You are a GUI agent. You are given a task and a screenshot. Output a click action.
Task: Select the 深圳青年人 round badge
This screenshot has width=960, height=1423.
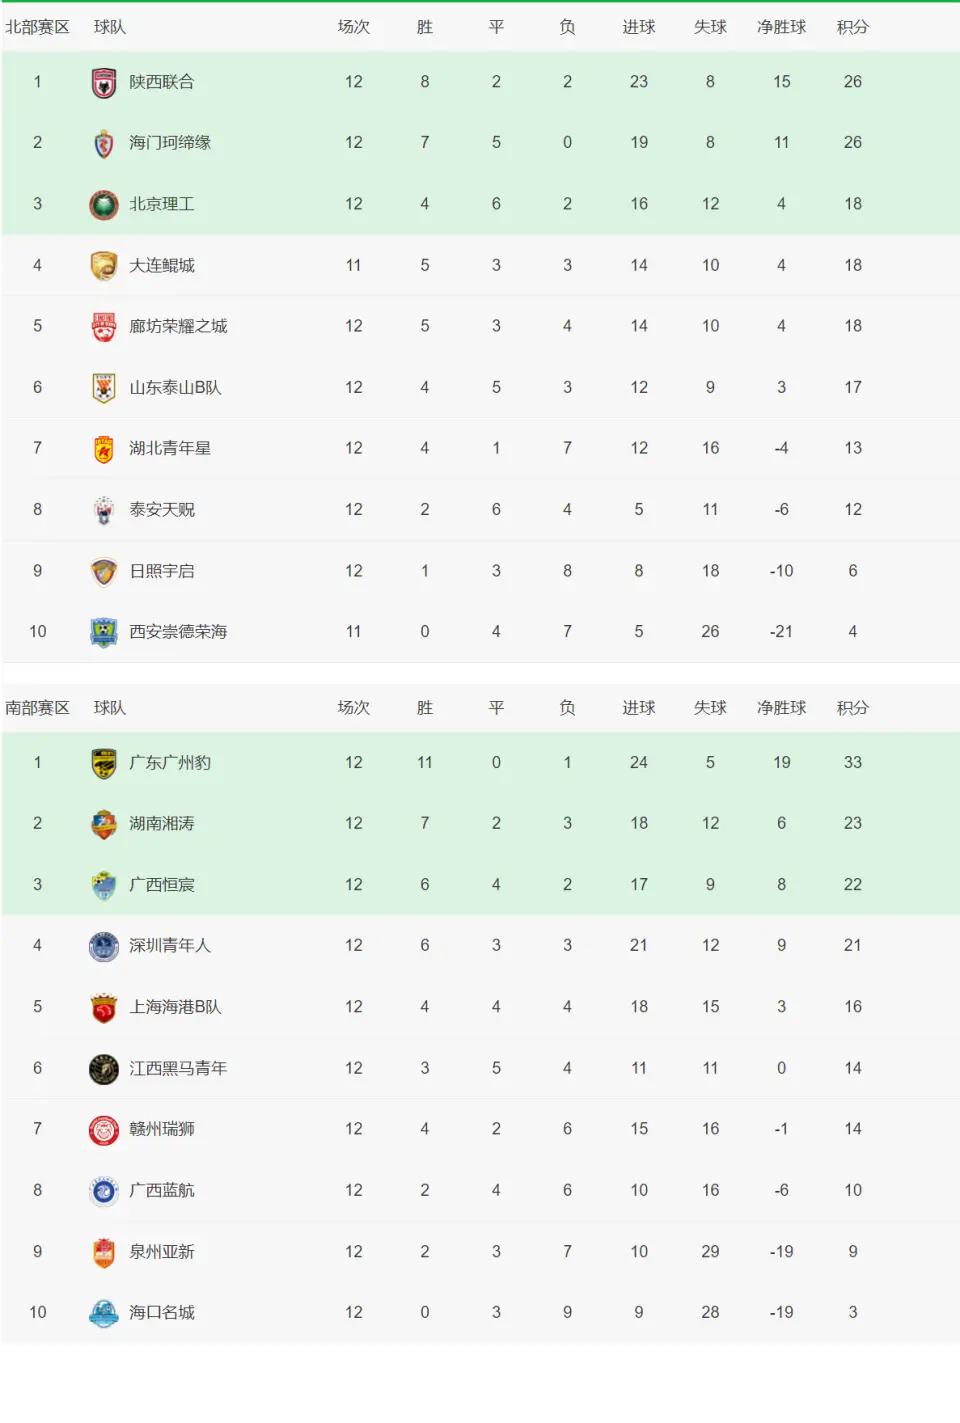tap(104, 946)
